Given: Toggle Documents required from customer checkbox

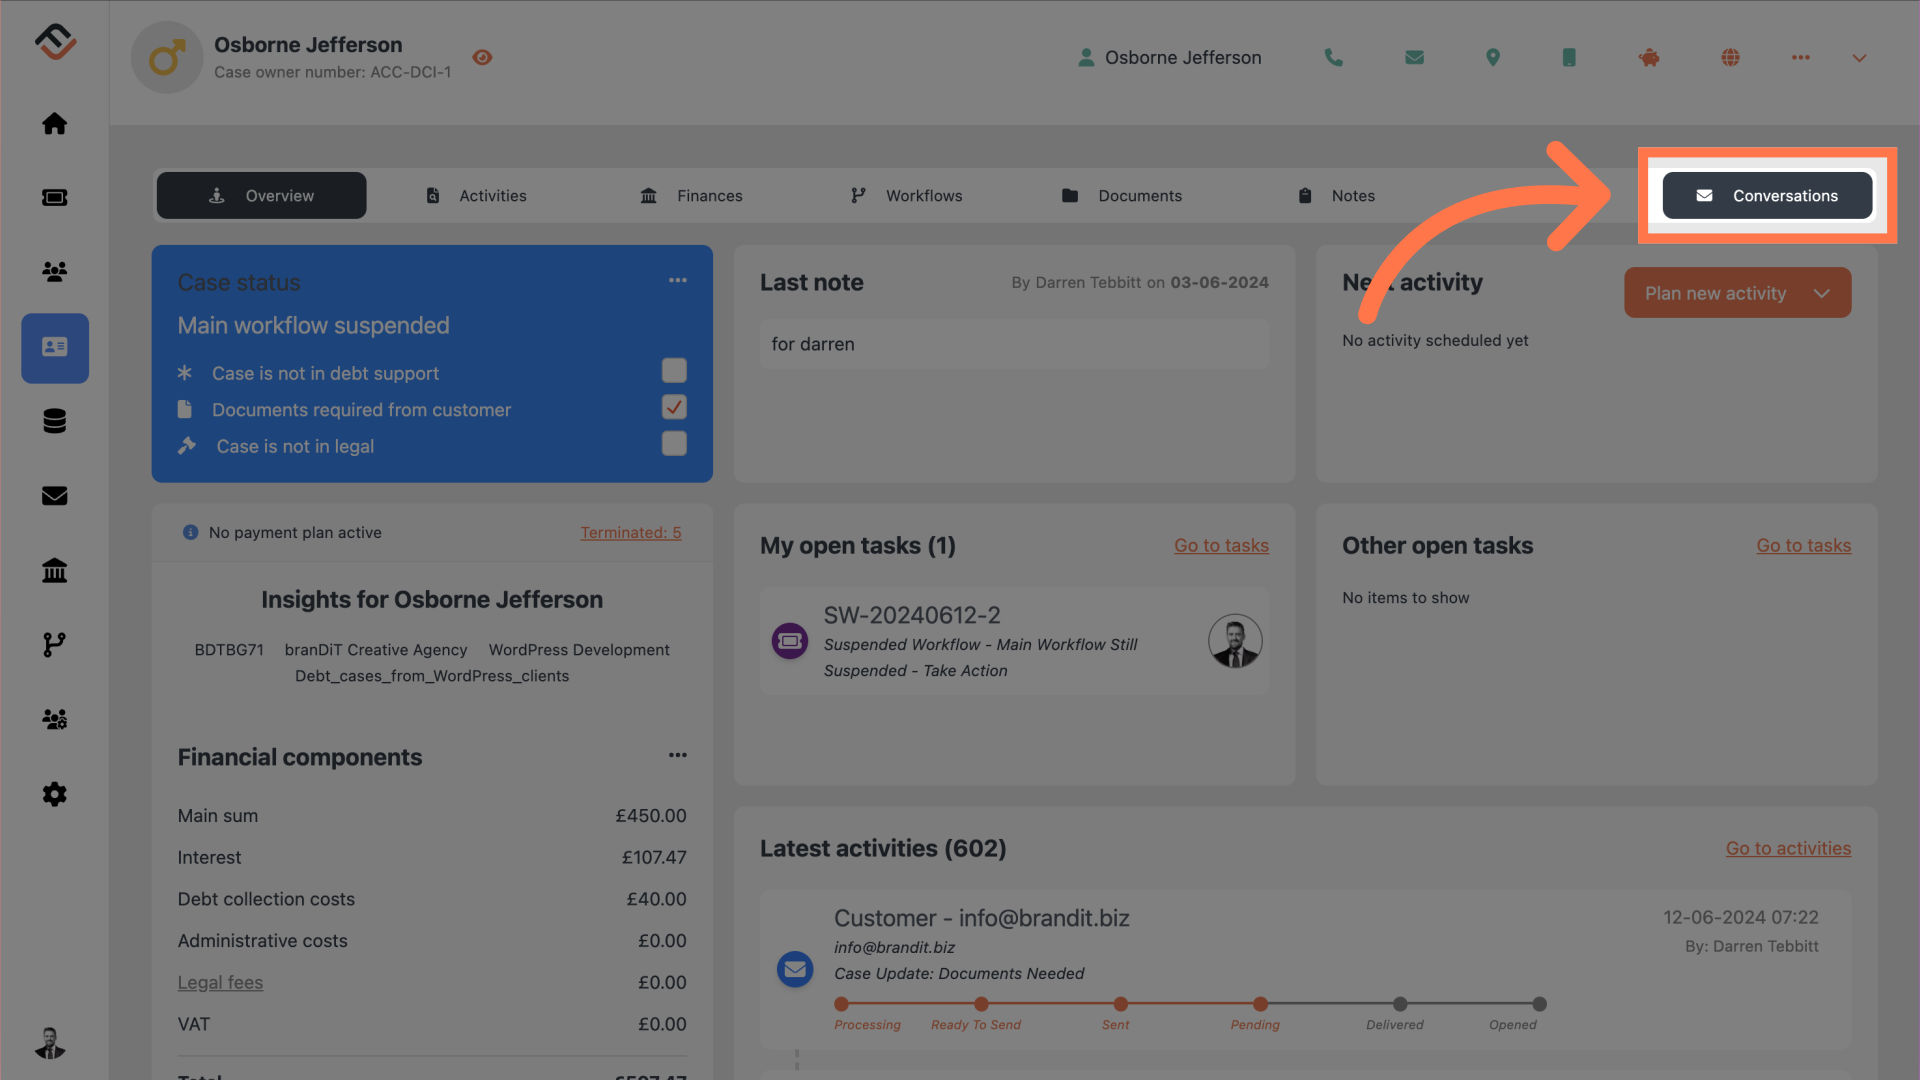Looking at the screenshot, I should coord(674,407).
